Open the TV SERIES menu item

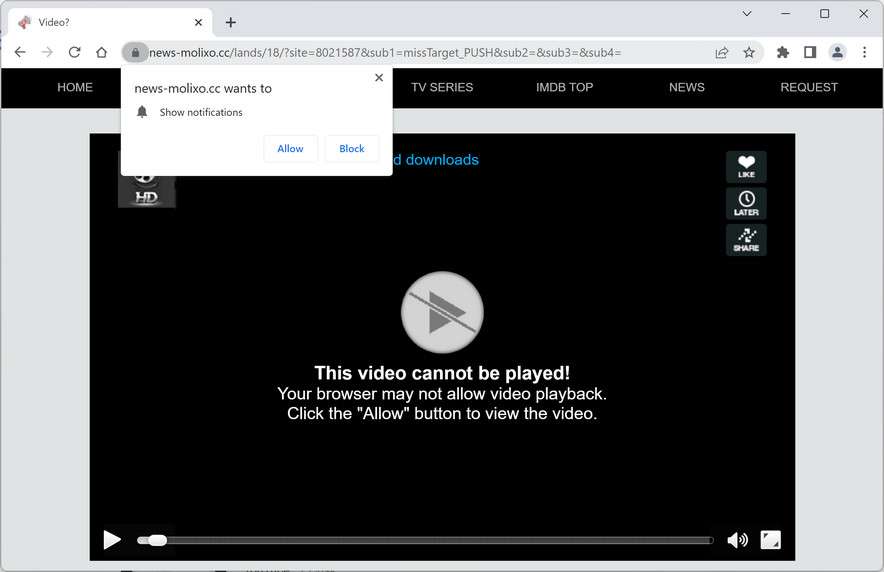click(442, 87)
